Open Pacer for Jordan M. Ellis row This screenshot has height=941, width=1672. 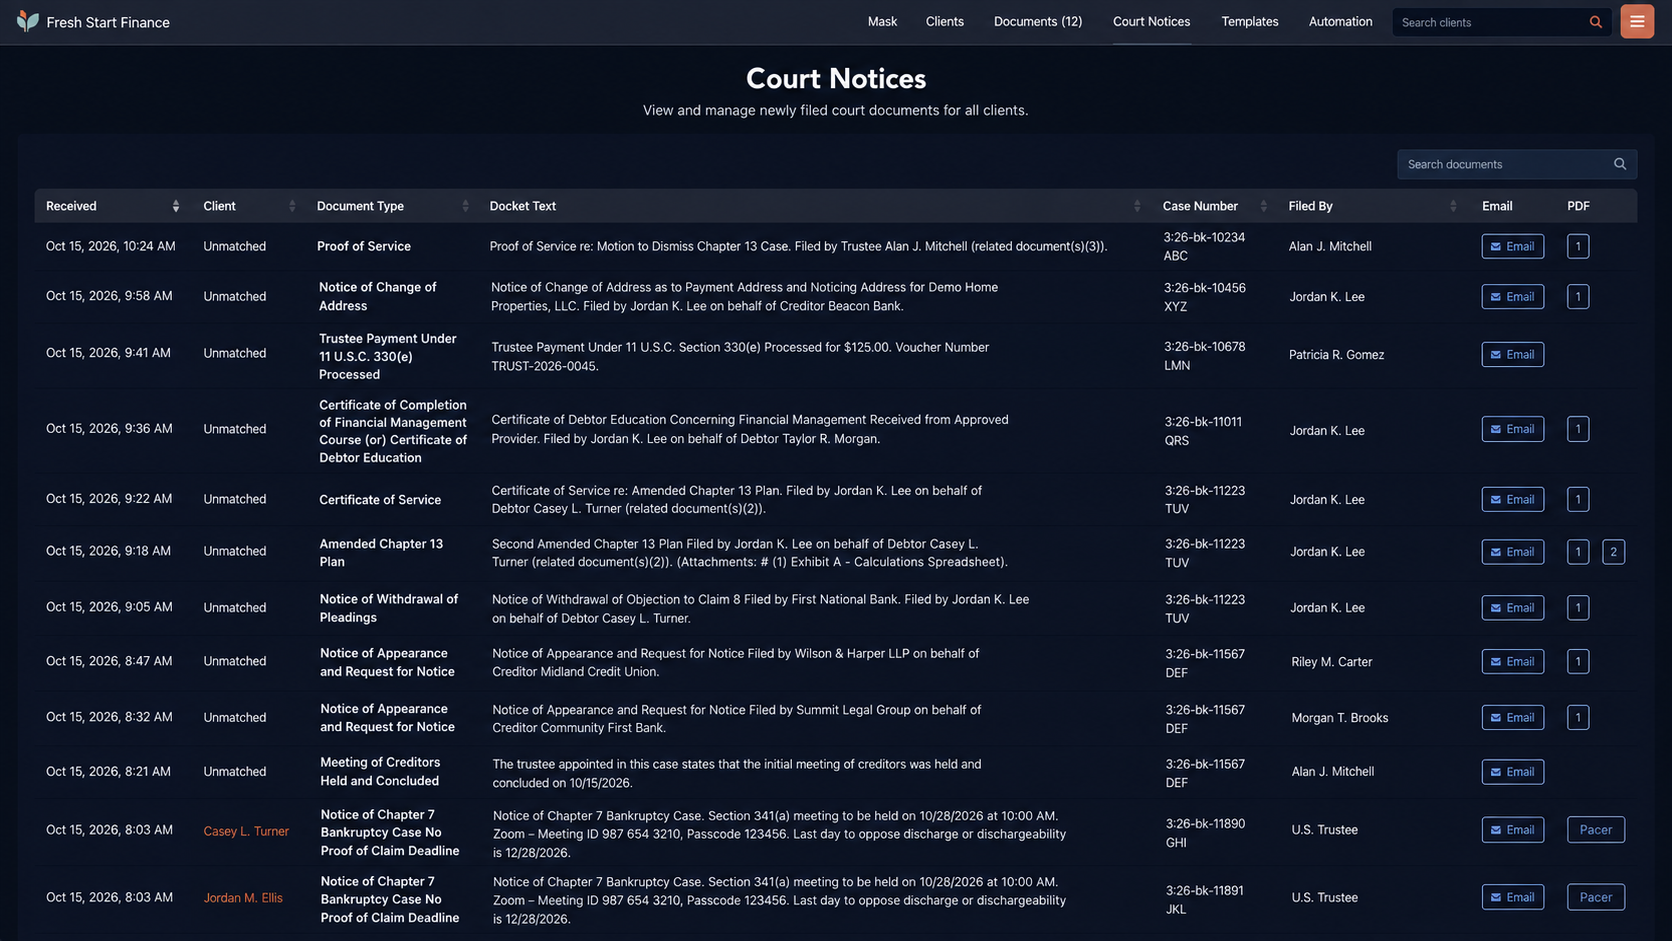coord(1596,897)
